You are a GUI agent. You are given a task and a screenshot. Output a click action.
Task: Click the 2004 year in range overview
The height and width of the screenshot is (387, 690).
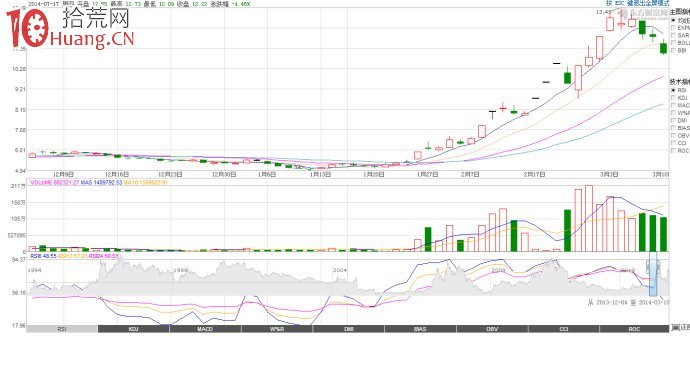339,270
